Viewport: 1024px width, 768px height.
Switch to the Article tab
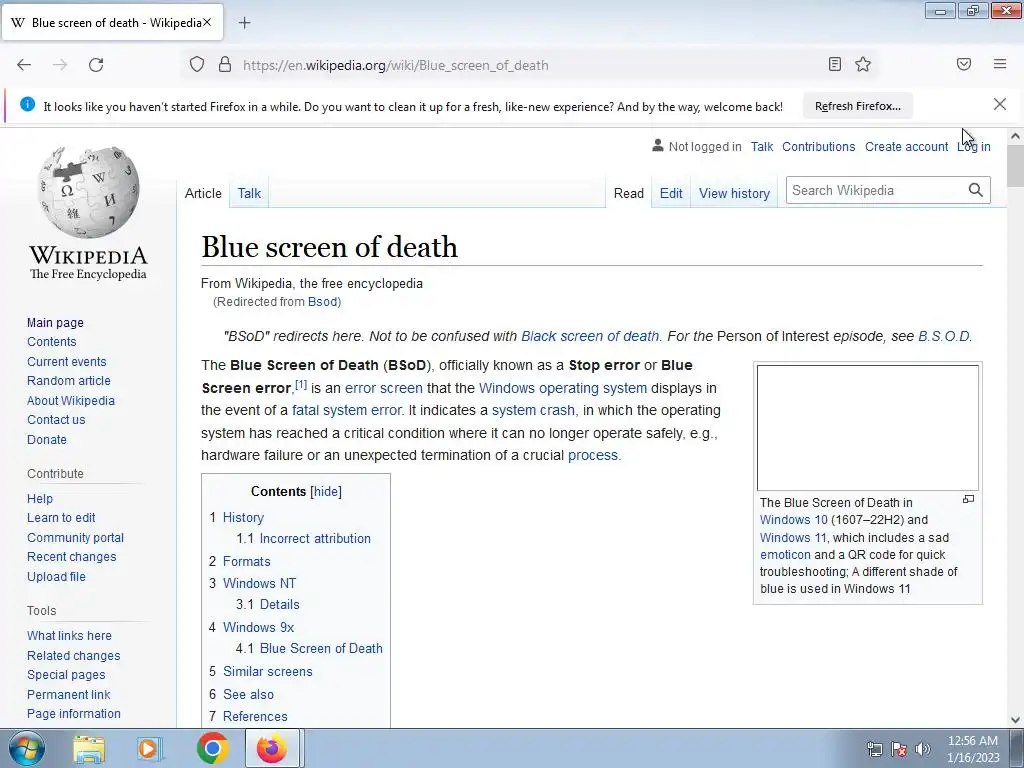203,193
